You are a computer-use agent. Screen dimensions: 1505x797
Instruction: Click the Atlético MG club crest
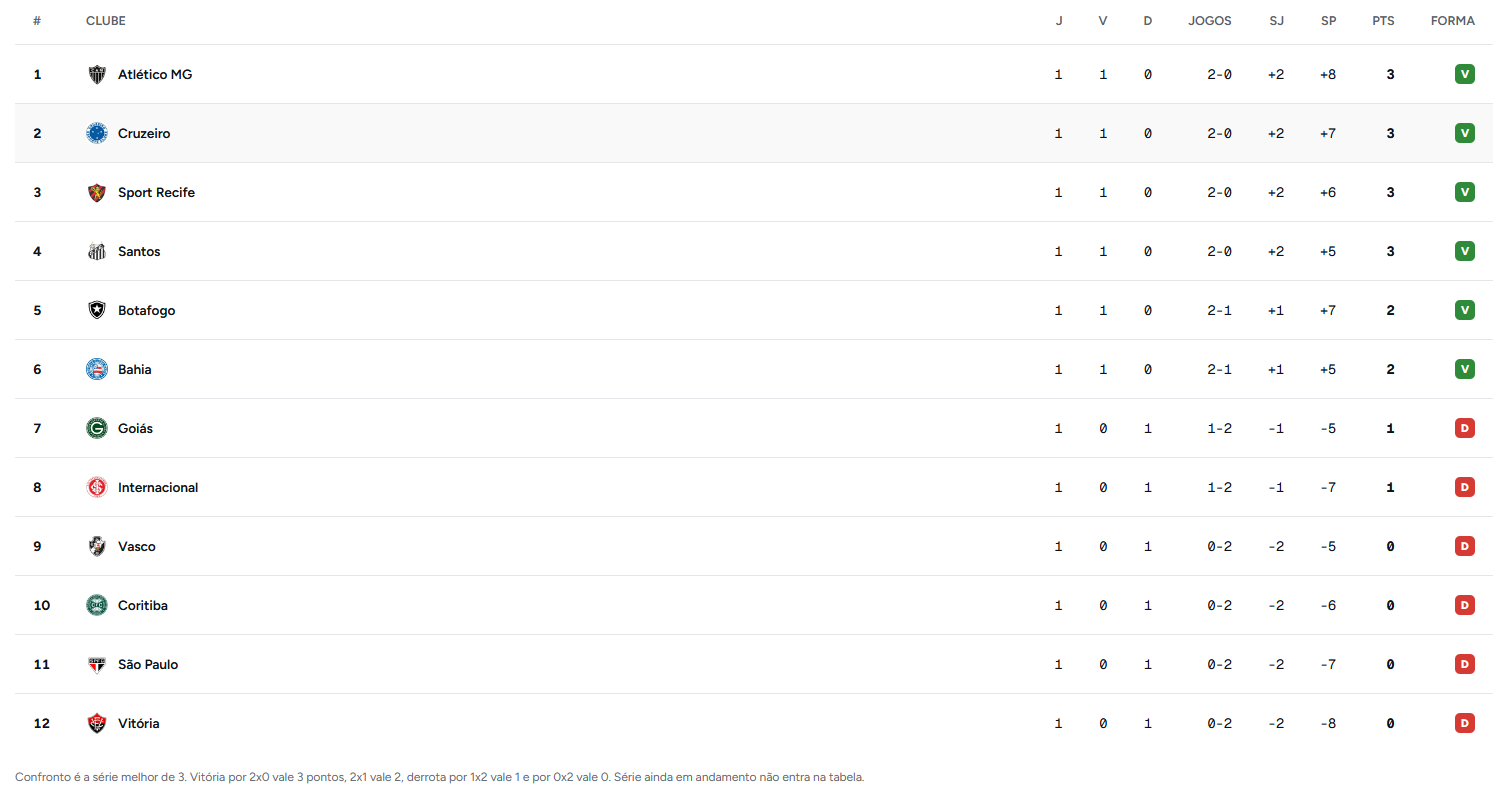point(96,74)
